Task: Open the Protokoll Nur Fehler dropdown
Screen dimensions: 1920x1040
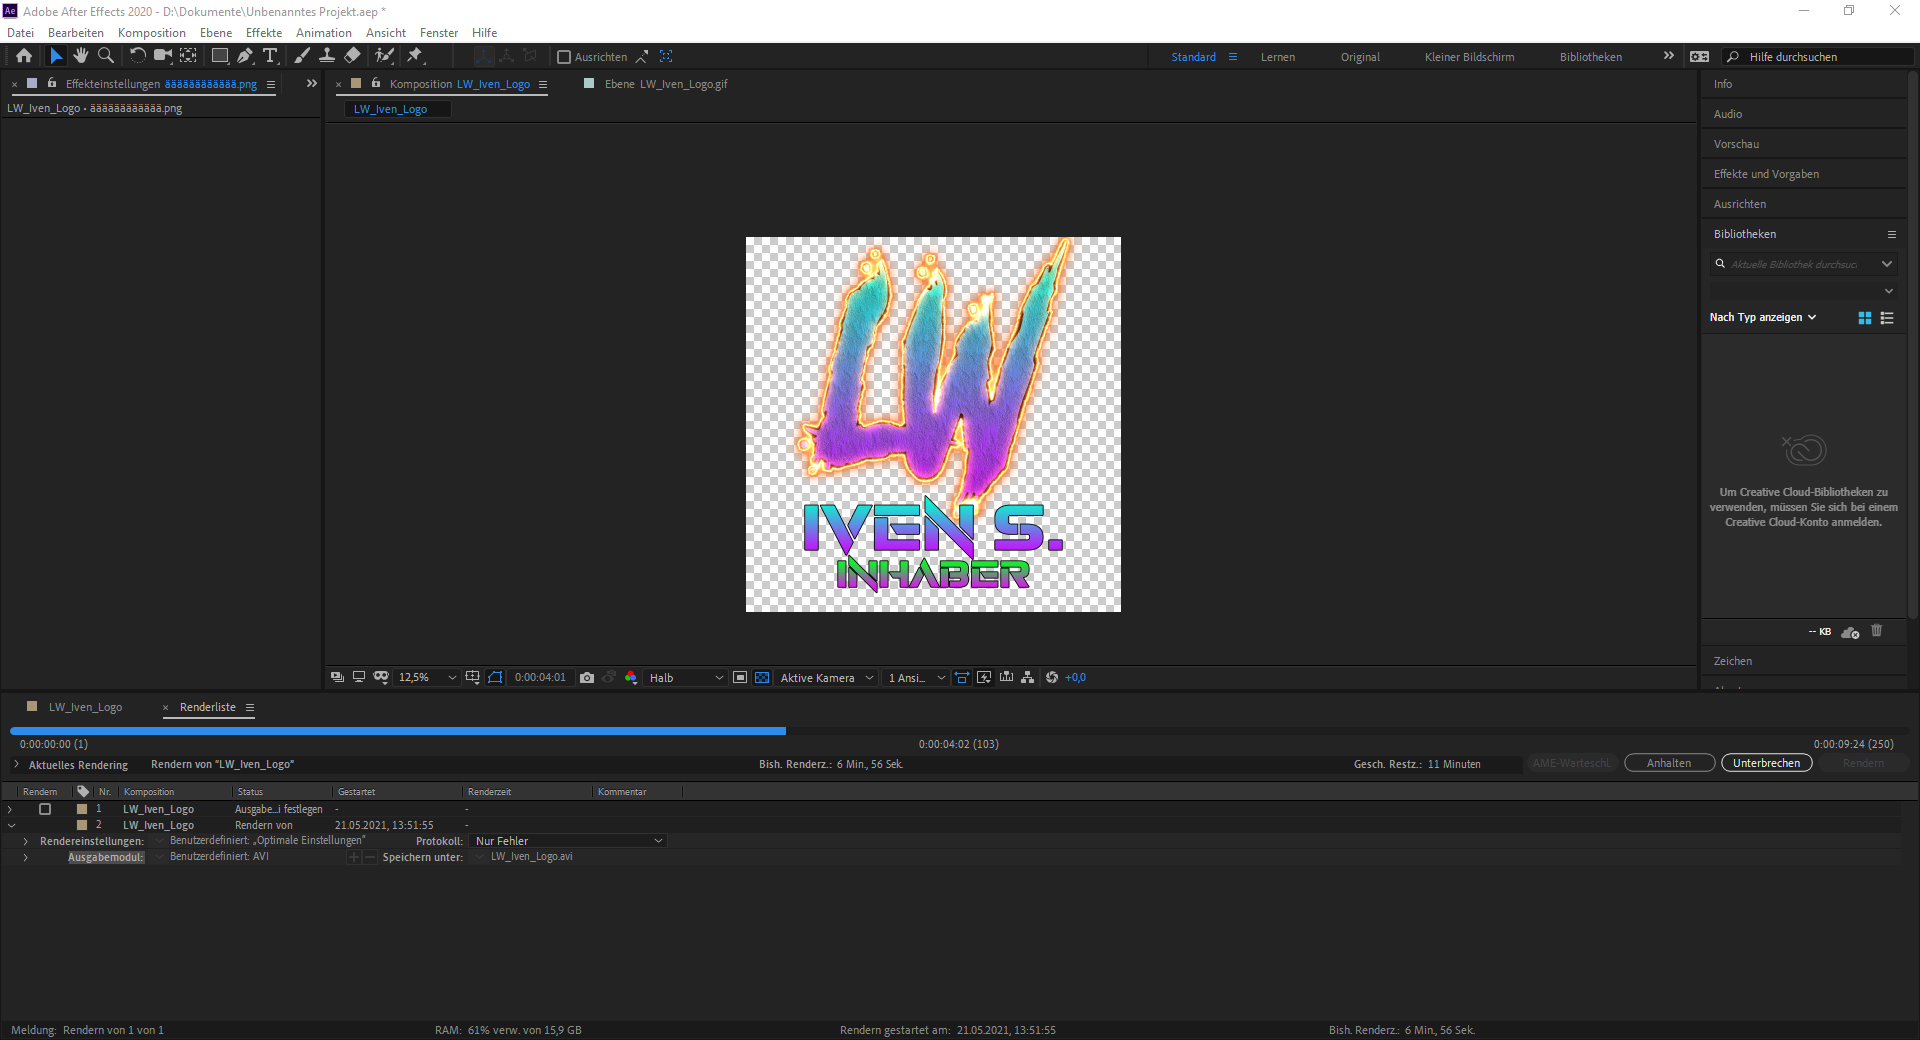Action: pyautogui.click(x=568, y=841)
